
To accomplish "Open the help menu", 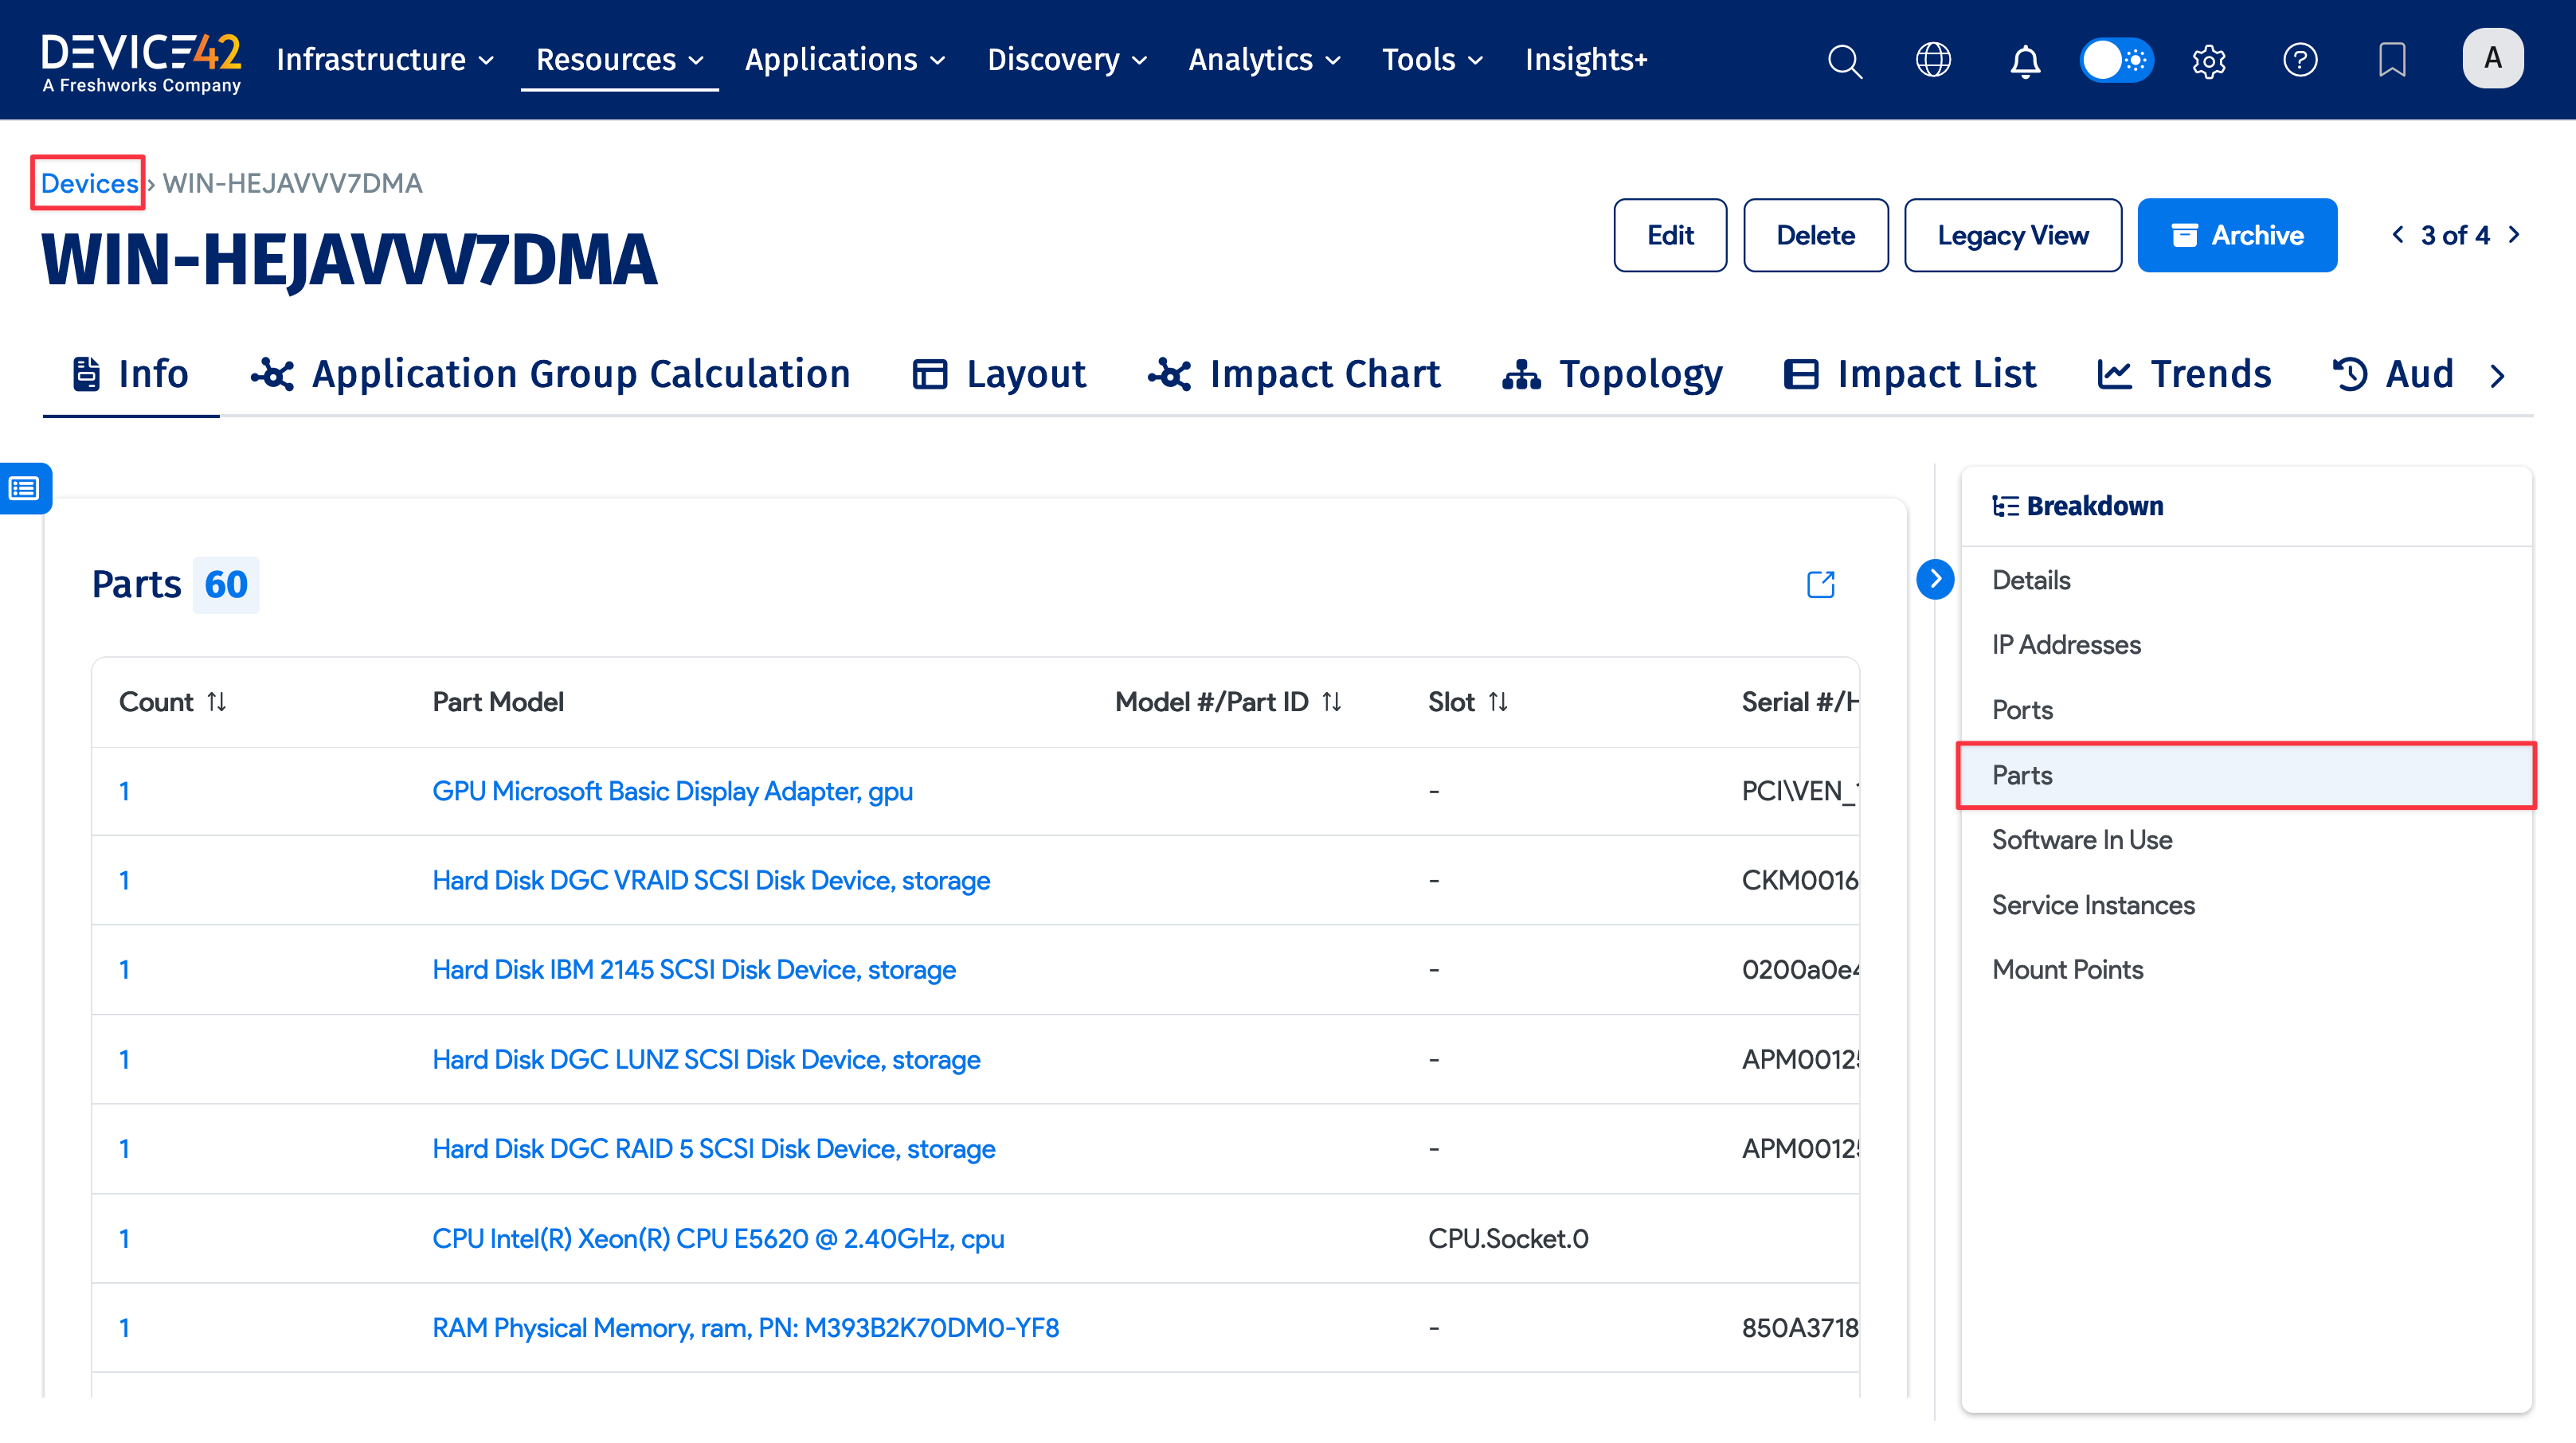I will pyautogui.click(x=2300, y=60).
